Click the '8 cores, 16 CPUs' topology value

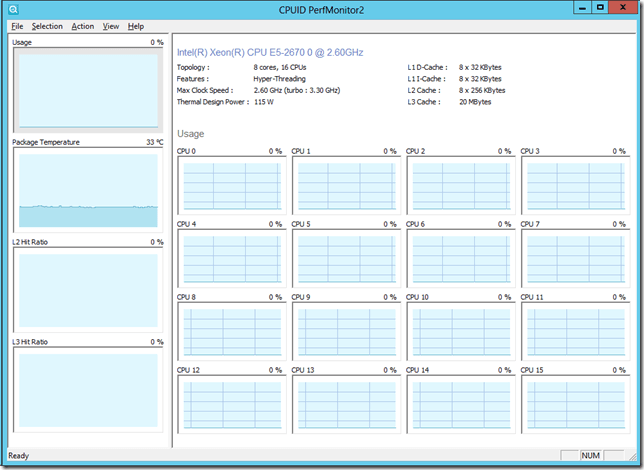coord(280,67)
